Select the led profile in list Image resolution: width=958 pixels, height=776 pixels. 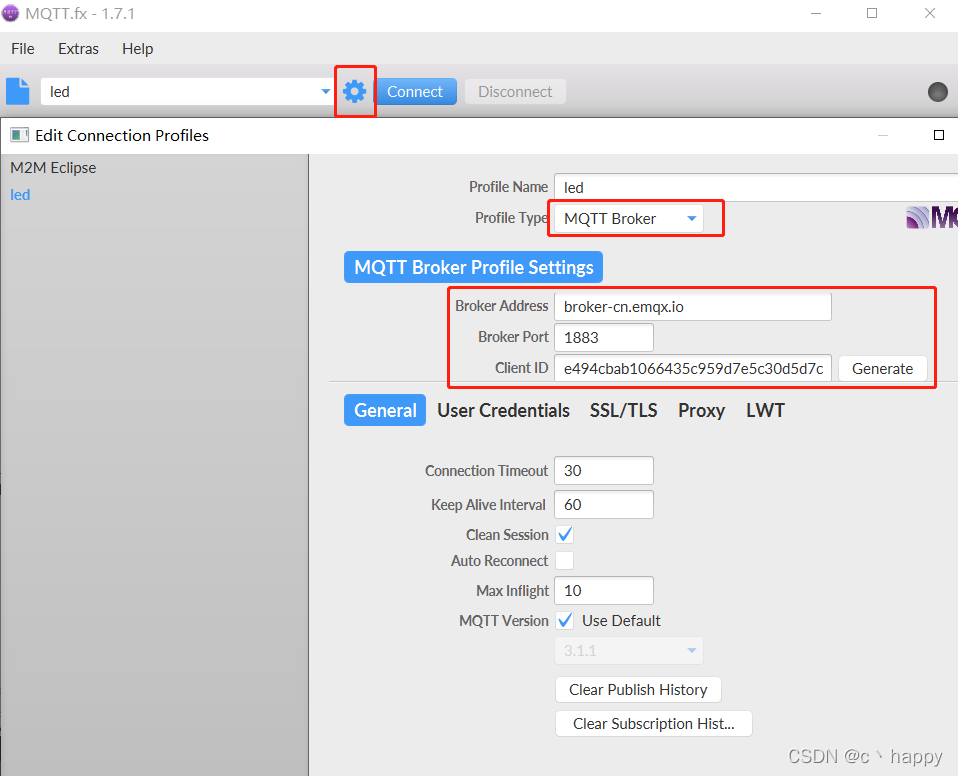coord(20,194)
